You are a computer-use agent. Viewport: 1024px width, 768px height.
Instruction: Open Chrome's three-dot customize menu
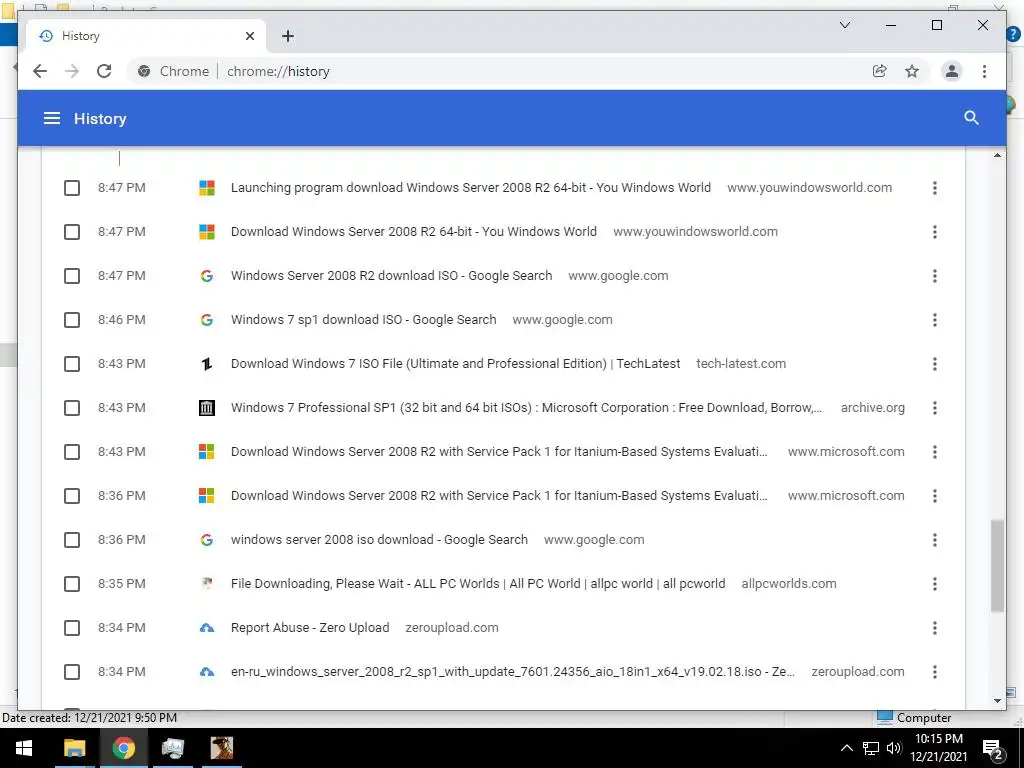(x=984, y=71)
